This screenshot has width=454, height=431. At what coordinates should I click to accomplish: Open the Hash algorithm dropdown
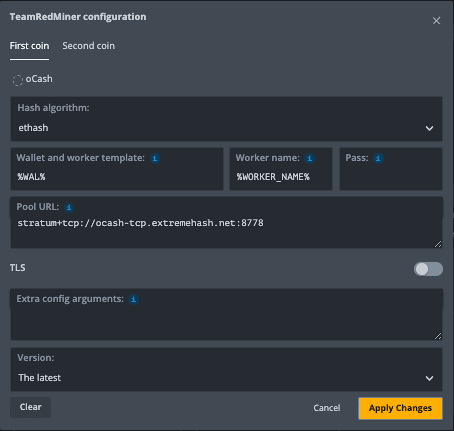[226, 119]
